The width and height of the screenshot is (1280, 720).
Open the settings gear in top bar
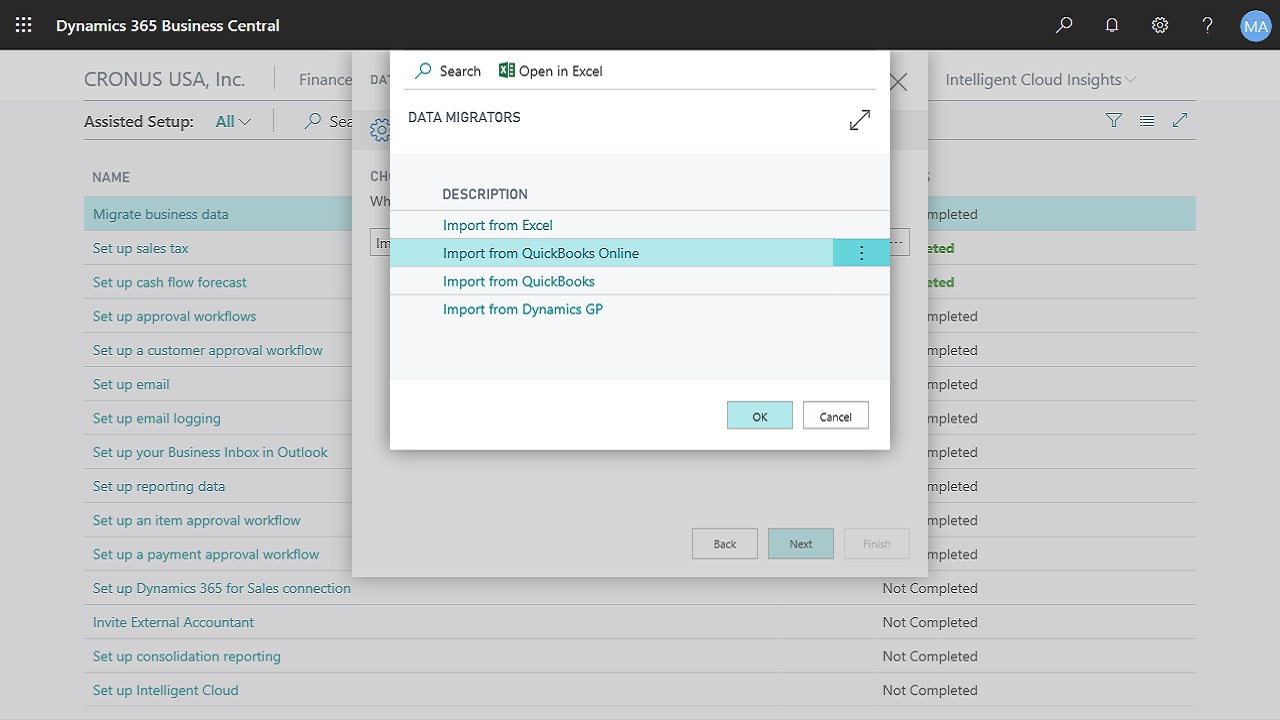click(1160, 25)
